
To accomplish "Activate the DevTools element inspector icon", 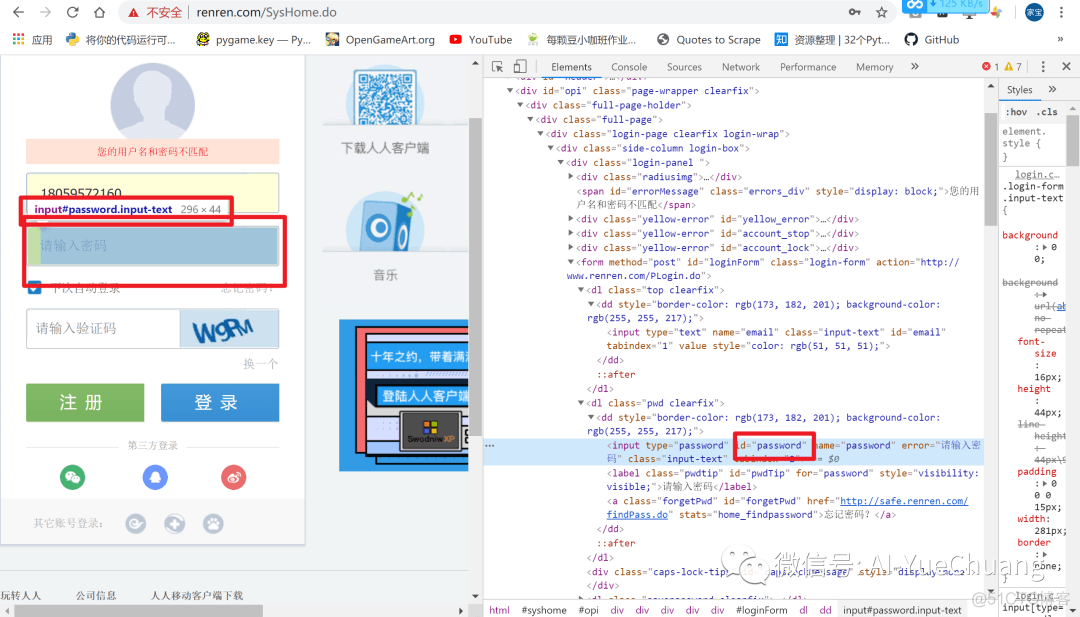I will click(x=497, y=67).
